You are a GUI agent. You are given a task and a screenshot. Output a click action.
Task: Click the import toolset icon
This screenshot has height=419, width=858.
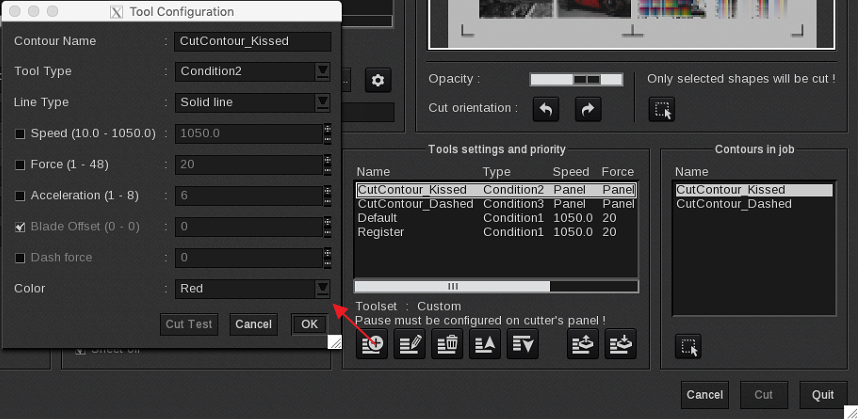pyautogui.click(x=621, y=345)
